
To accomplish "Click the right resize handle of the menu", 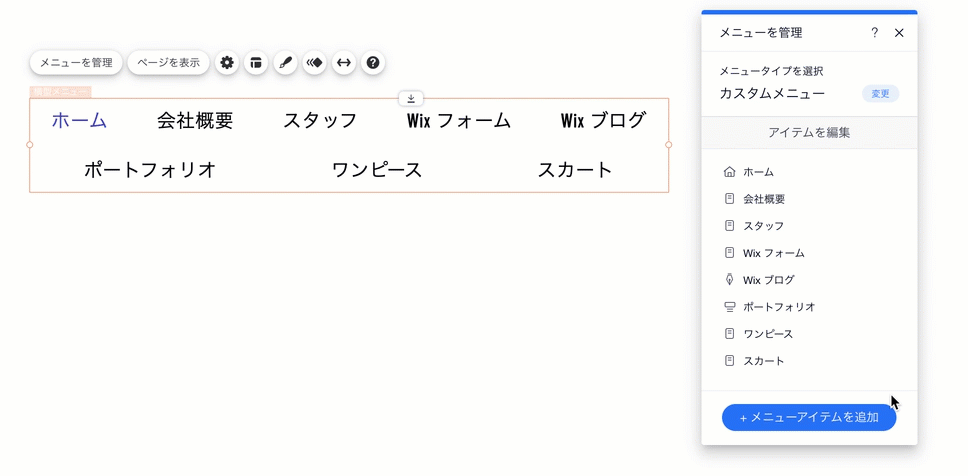I will 669,145.
